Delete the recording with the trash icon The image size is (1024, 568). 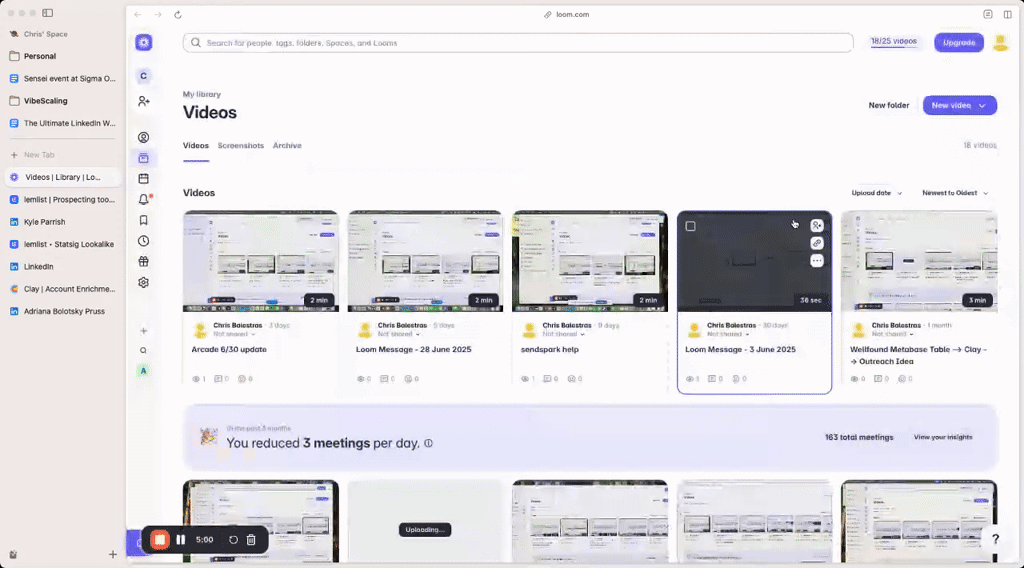tap(251, 540)
